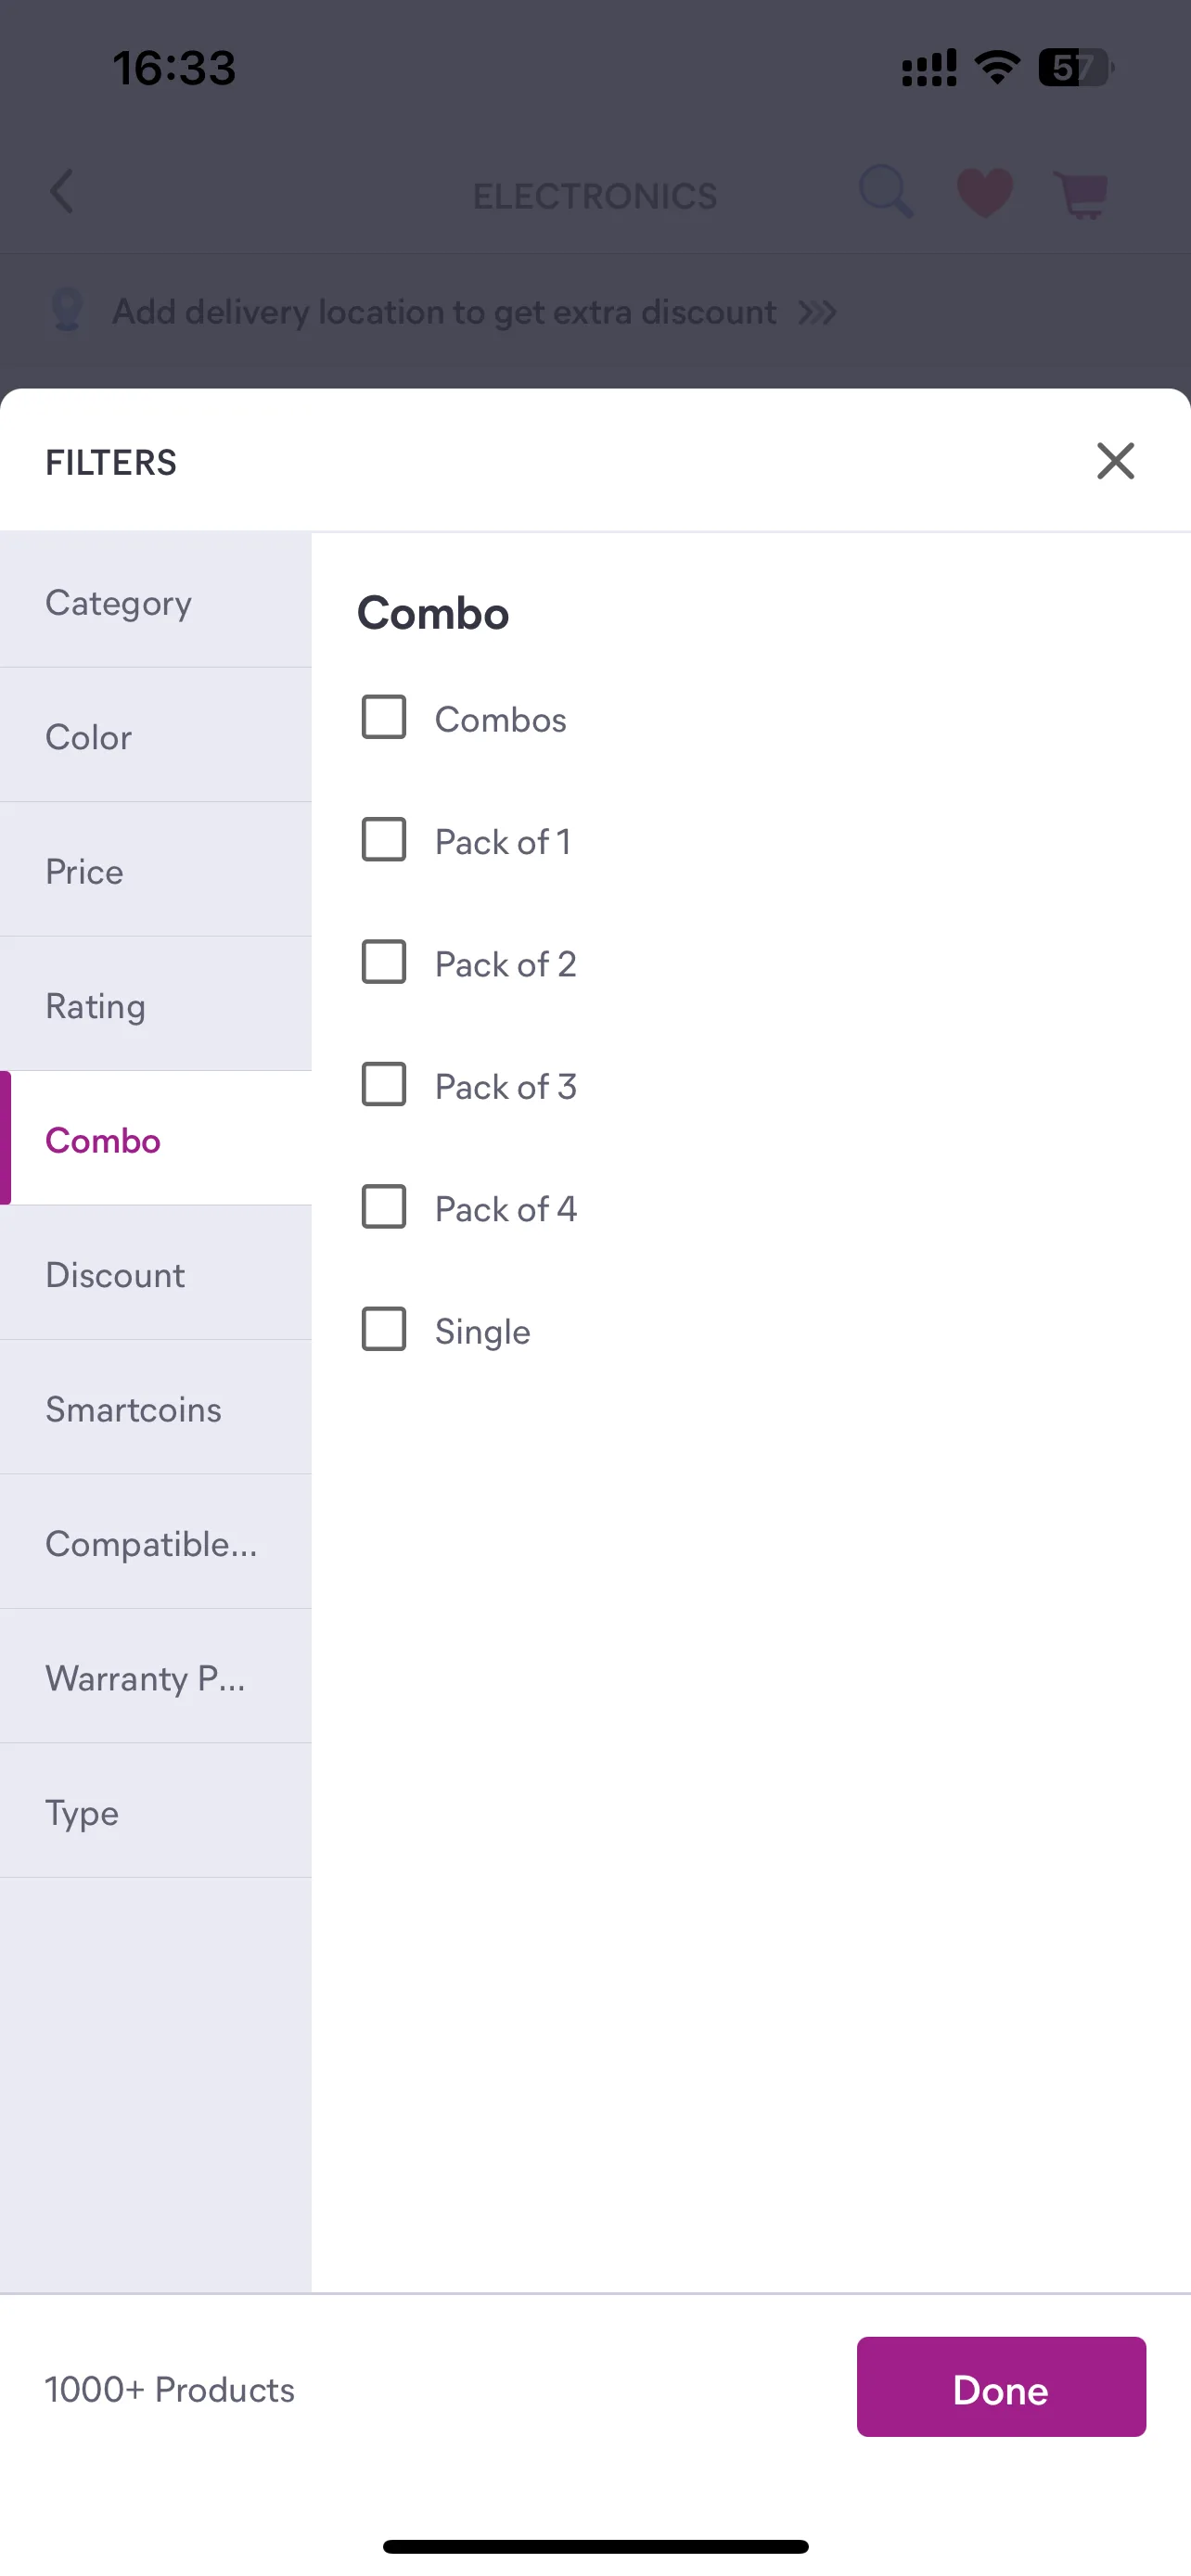The image size is (1191, 2576).
Task: Open wishlist via the heart icon
Action: click(x=985, y=193)
